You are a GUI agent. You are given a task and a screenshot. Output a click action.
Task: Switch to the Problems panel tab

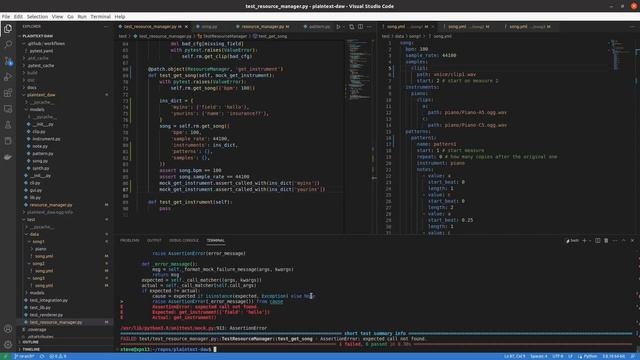pyautogui.click(x=129, y=240)
